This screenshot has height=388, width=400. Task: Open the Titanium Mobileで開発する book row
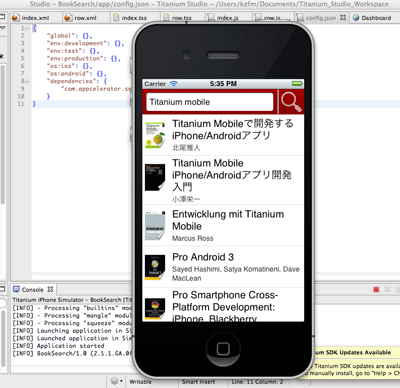[x=223, y=135]
